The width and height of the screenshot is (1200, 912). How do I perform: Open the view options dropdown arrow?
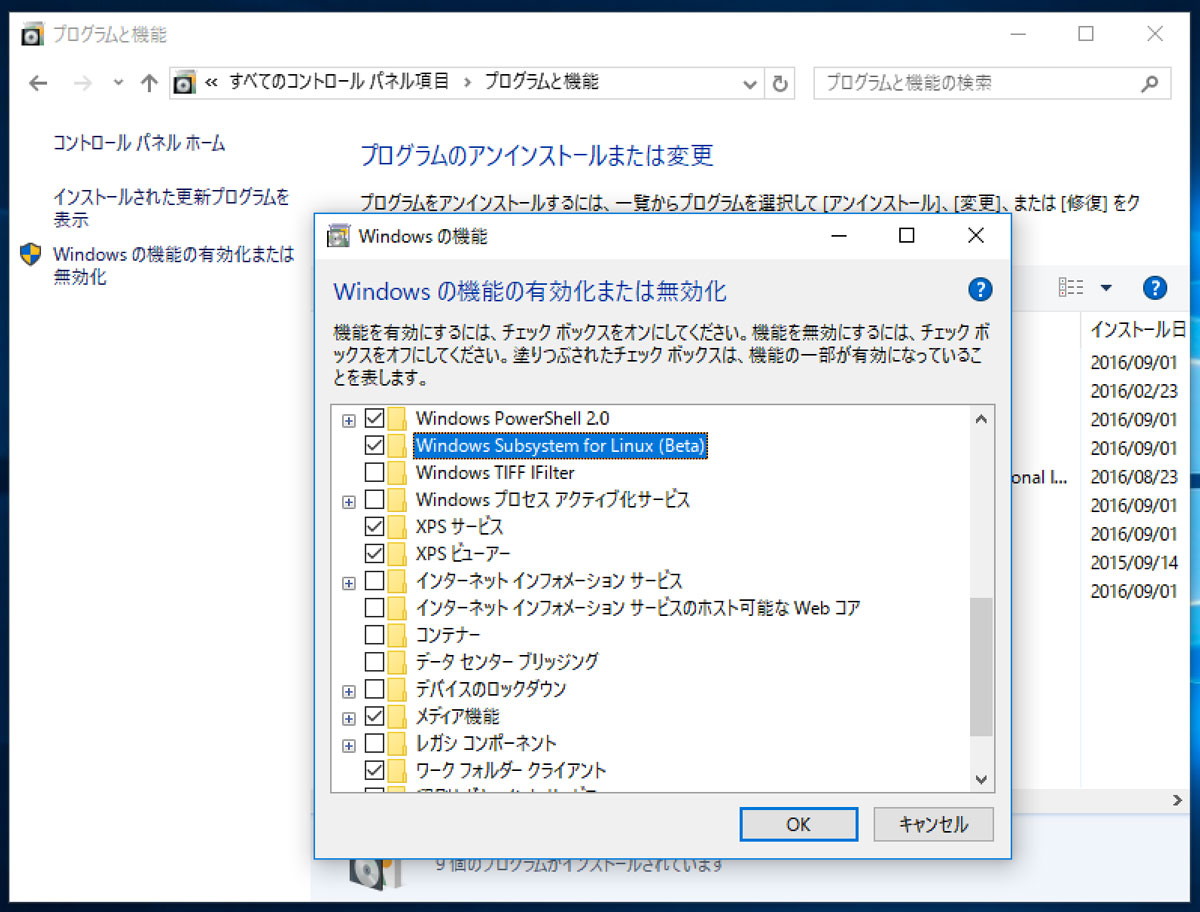click(x=1106, y=288)
